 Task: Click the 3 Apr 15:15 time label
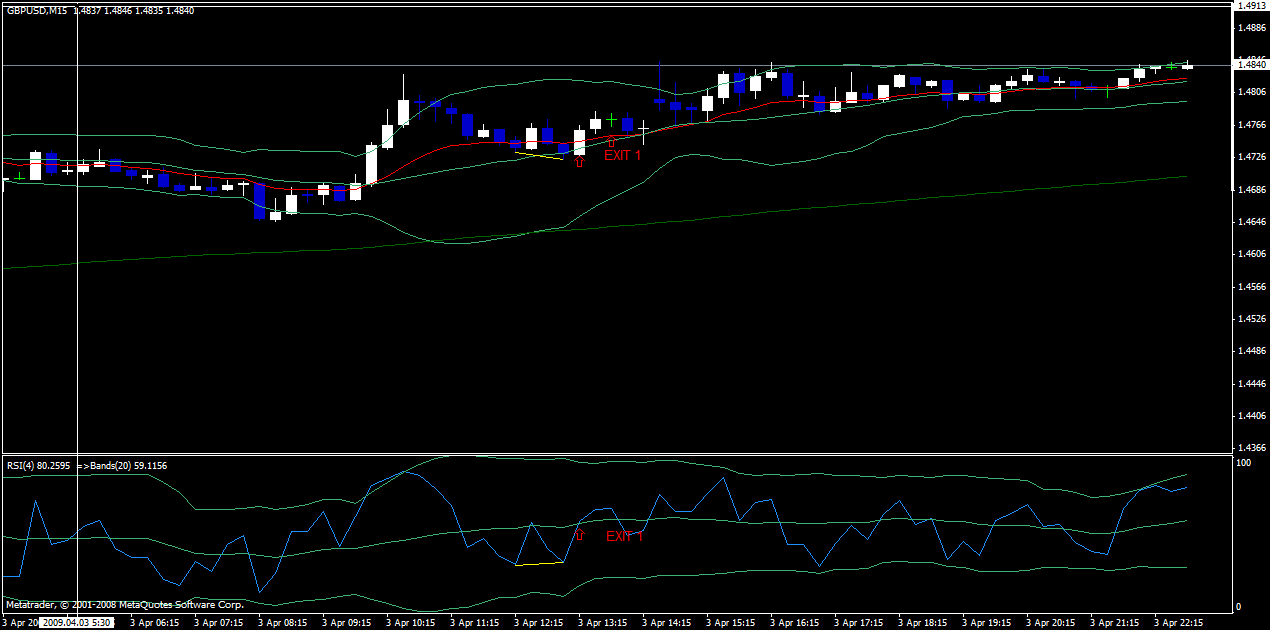tap(731, 622)
